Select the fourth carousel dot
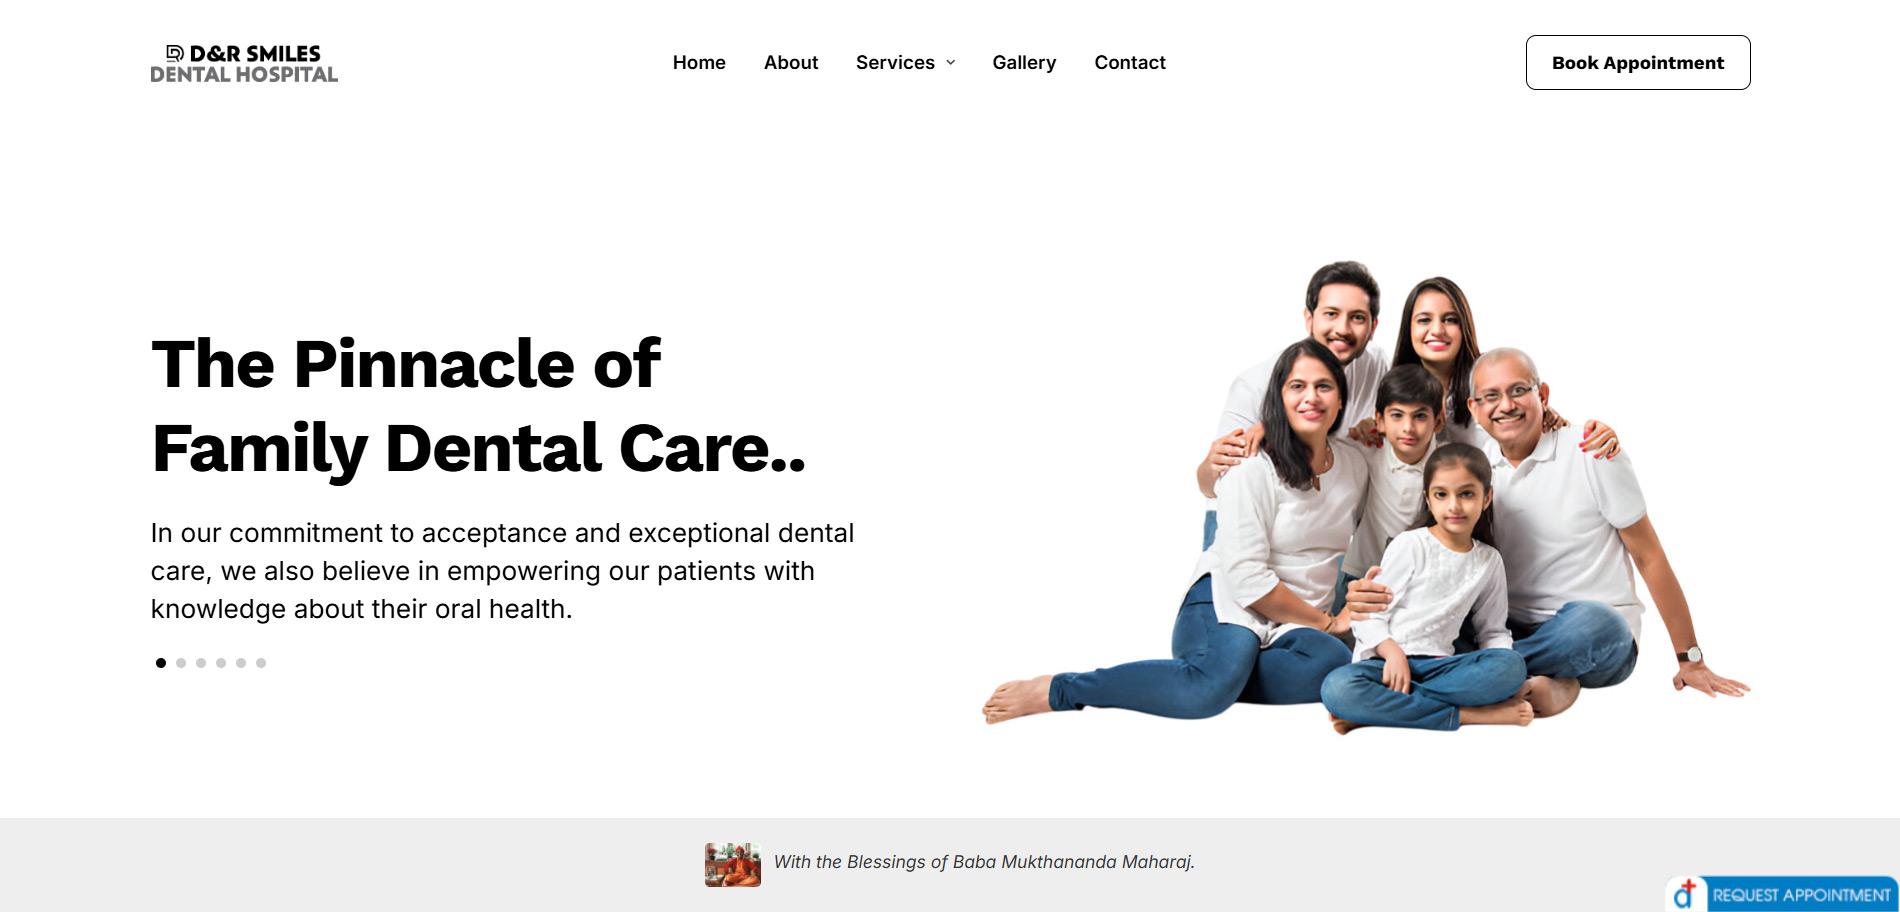 (x=221, y=663)
